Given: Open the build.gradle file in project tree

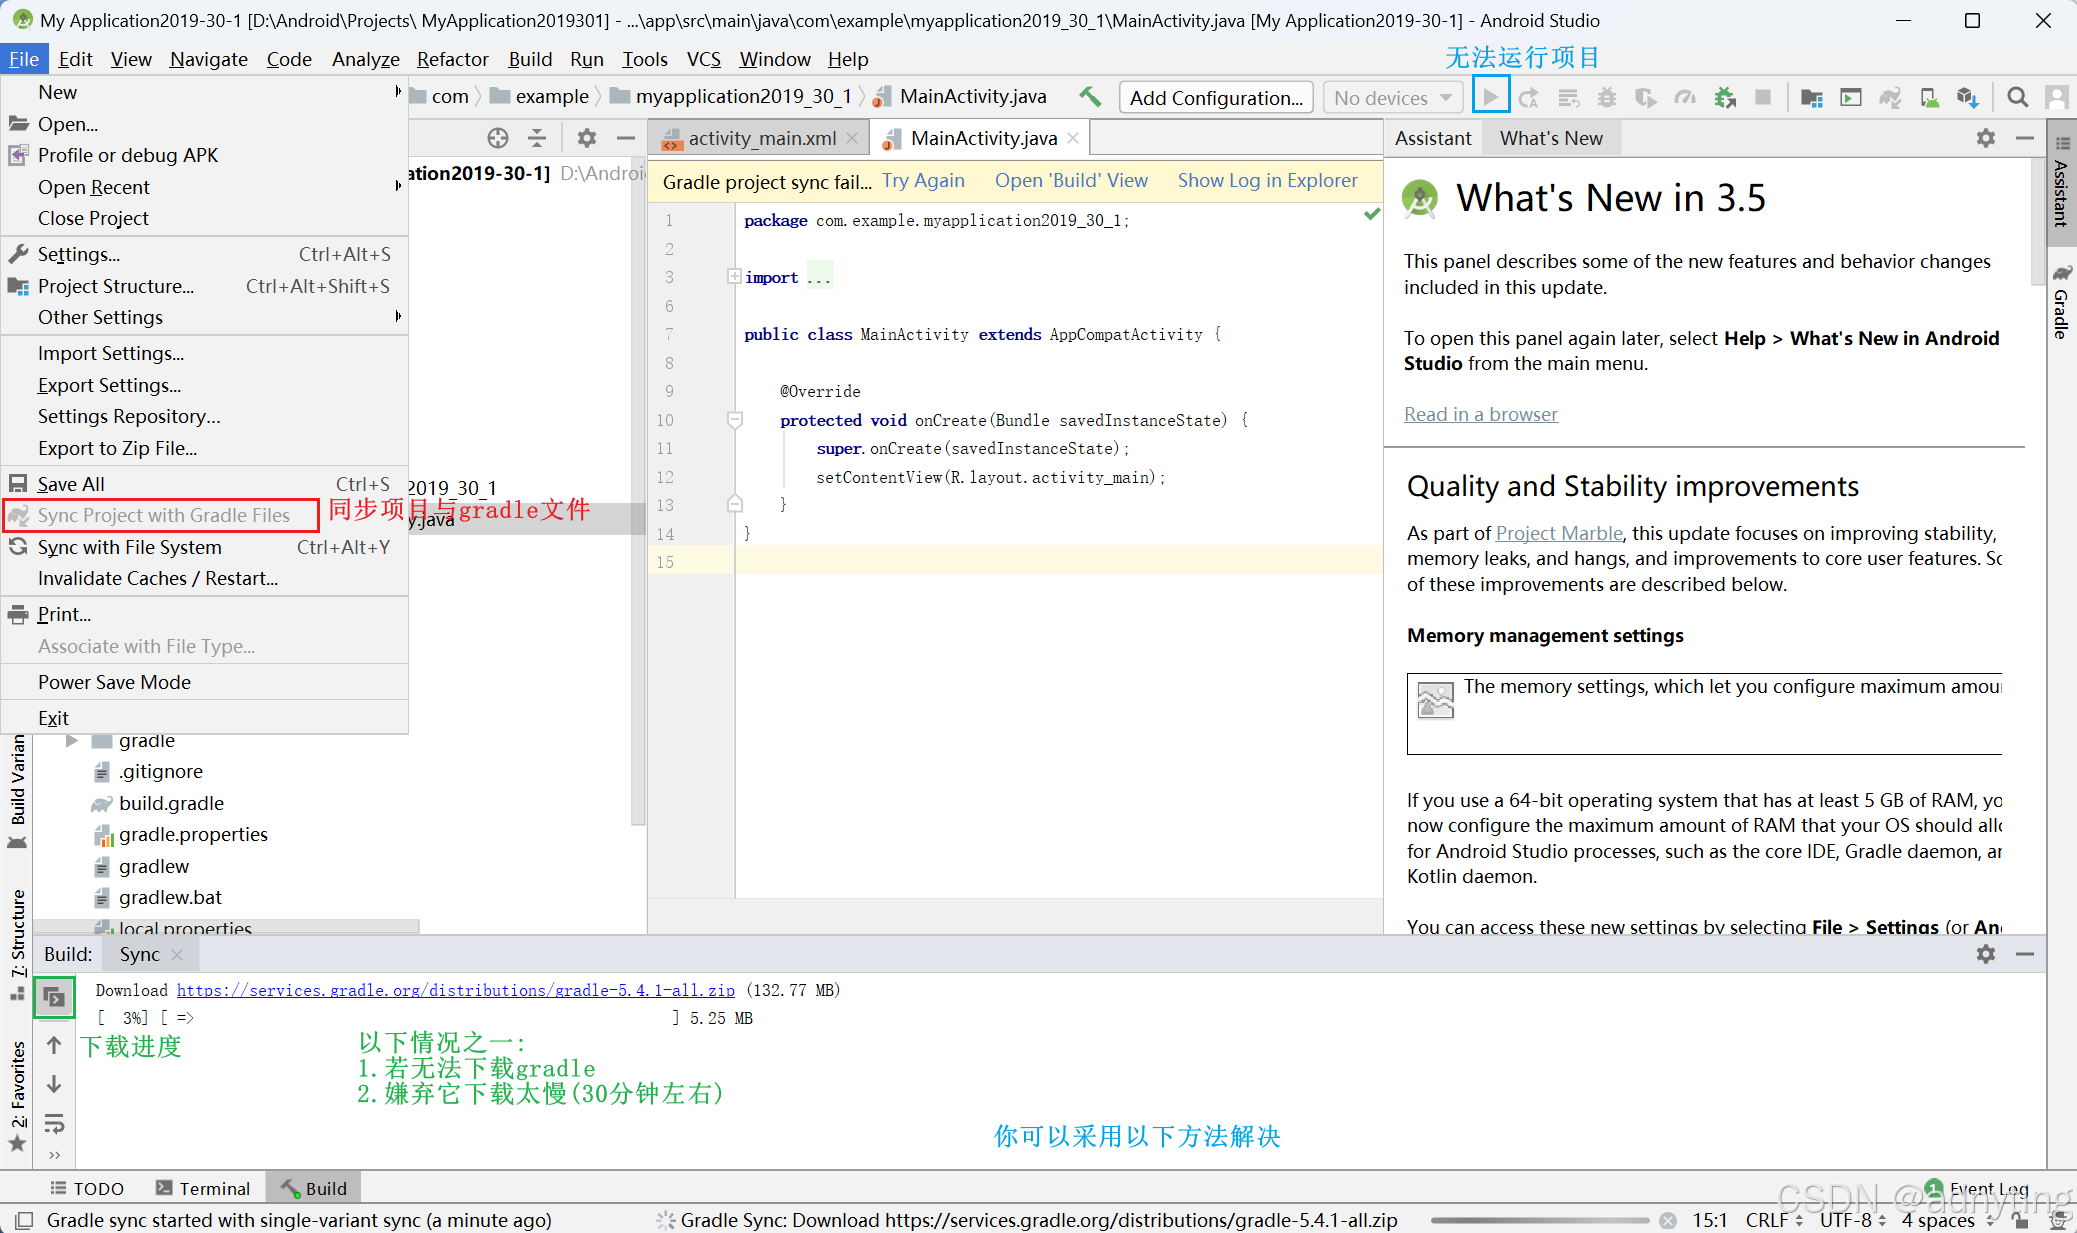Looking at the screenshot, I should [x=171, y=803].
